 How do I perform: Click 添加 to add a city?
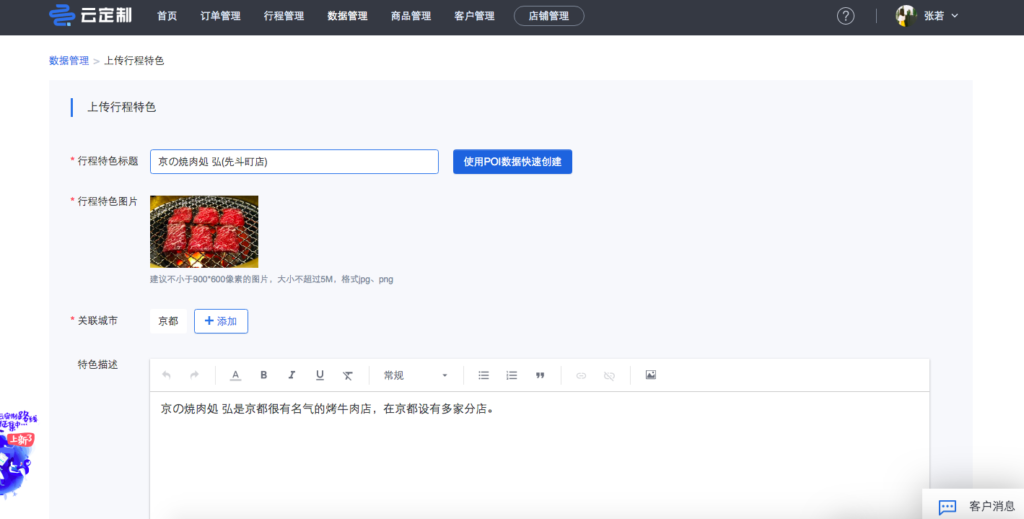click(x=221, y=321)
